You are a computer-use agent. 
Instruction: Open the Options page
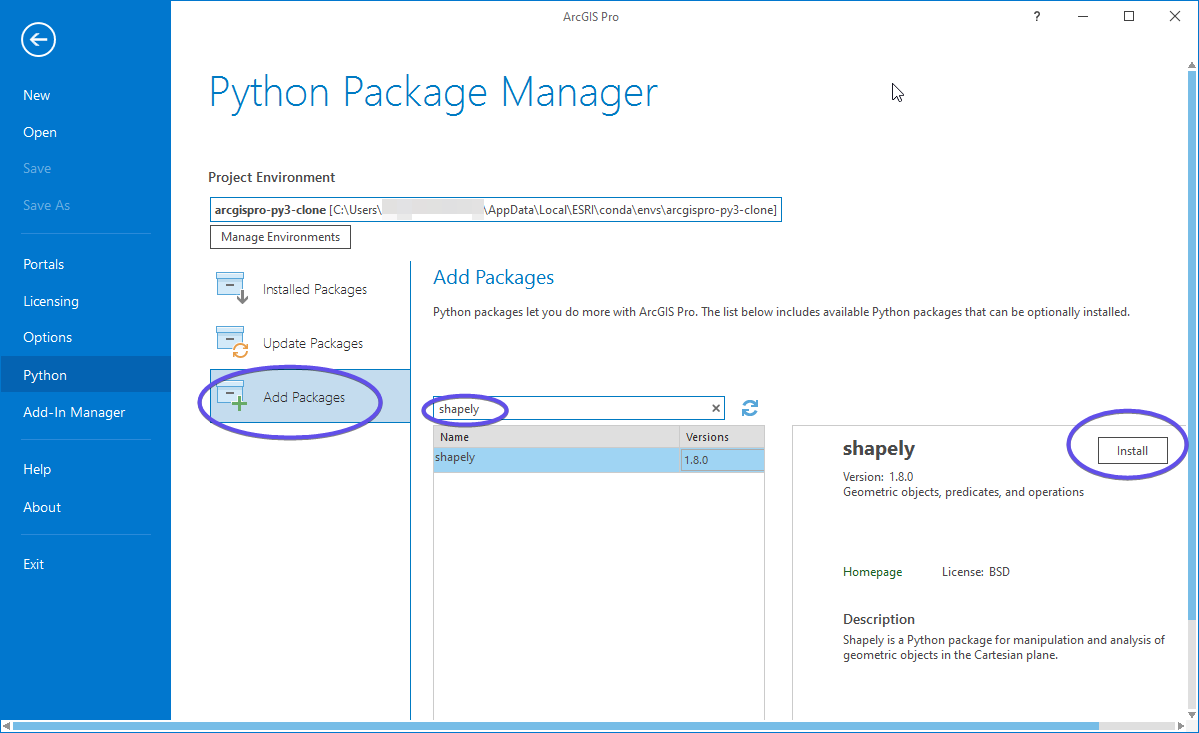[x=47, y=337]
